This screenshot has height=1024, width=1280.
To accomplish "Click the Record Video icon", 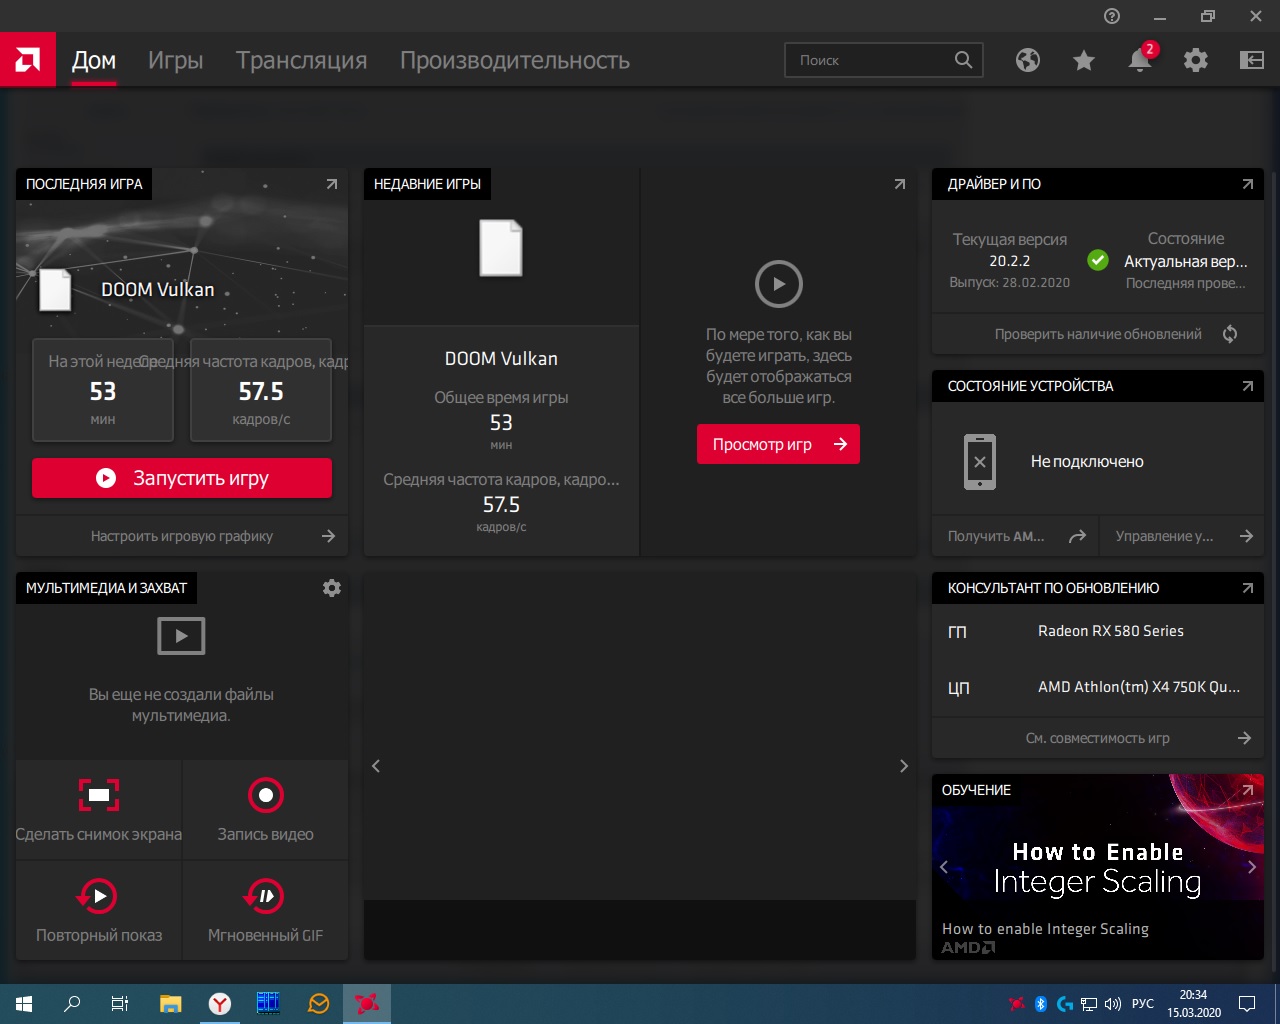I will [265, 796].
